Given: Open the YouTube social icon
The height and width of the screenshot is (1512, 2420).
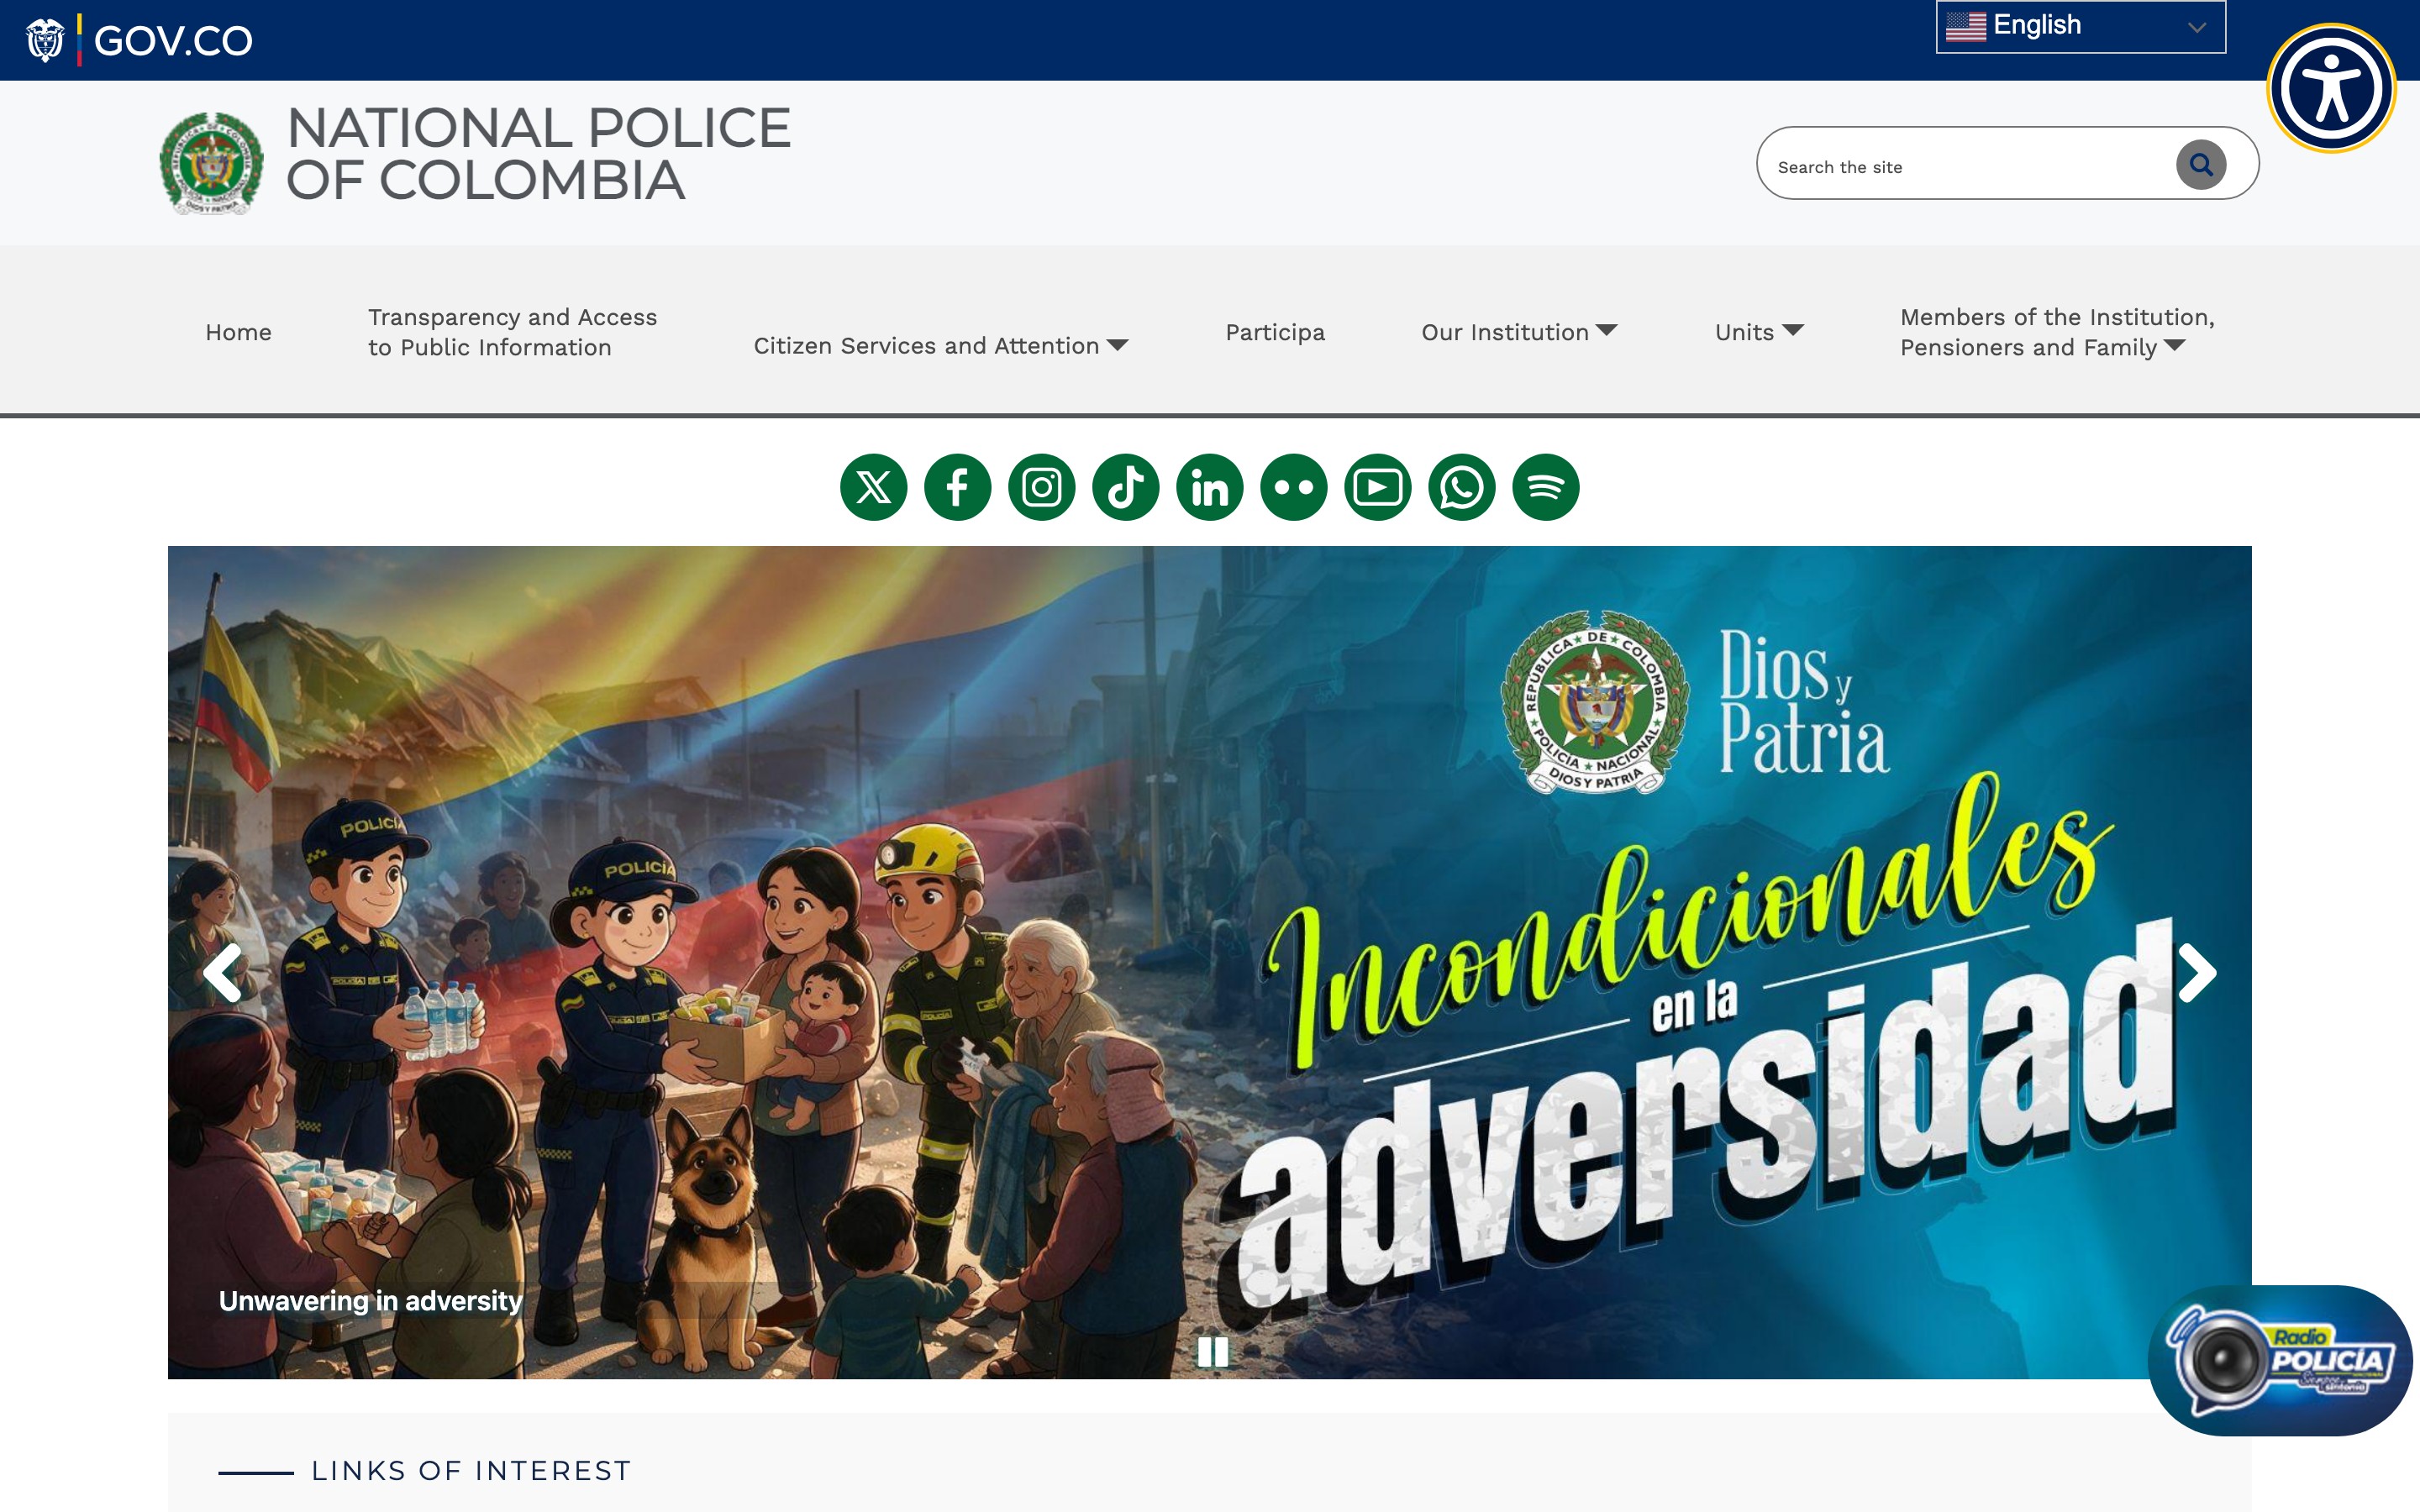Looking at the screenshot, I should click(1377, 488).
